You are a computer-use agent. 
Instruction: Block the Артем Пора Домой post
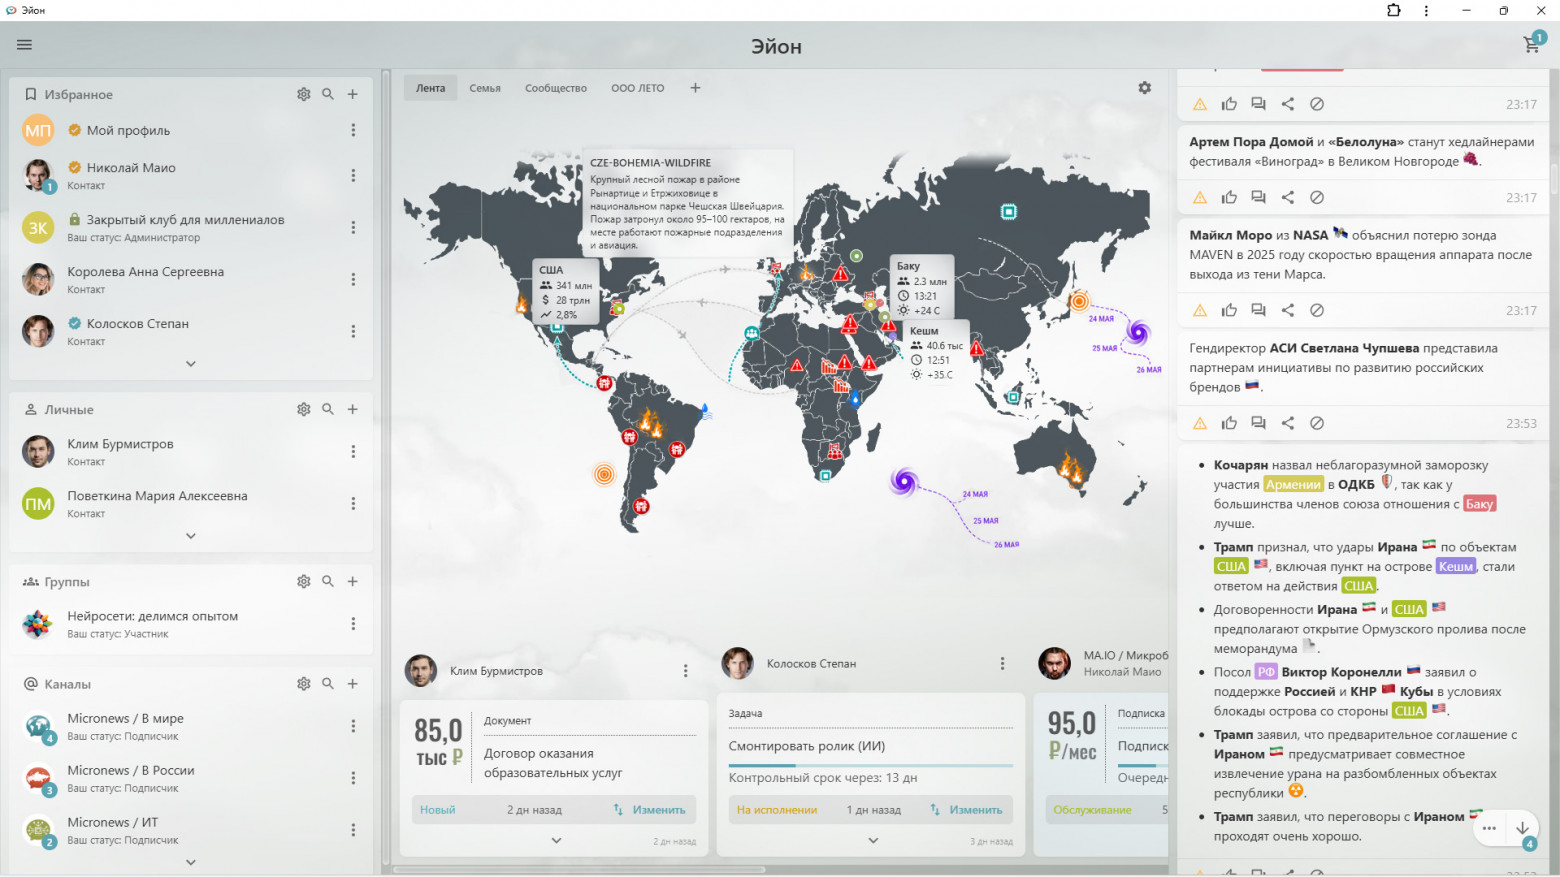click(x=1317, y=197)
